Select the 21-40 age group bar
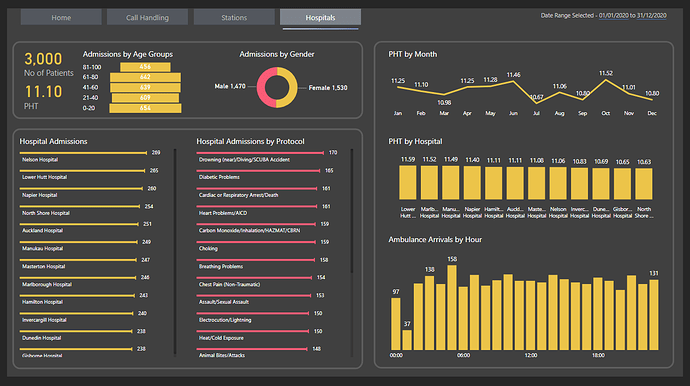The image size is (690, 386). click(145, 98)
